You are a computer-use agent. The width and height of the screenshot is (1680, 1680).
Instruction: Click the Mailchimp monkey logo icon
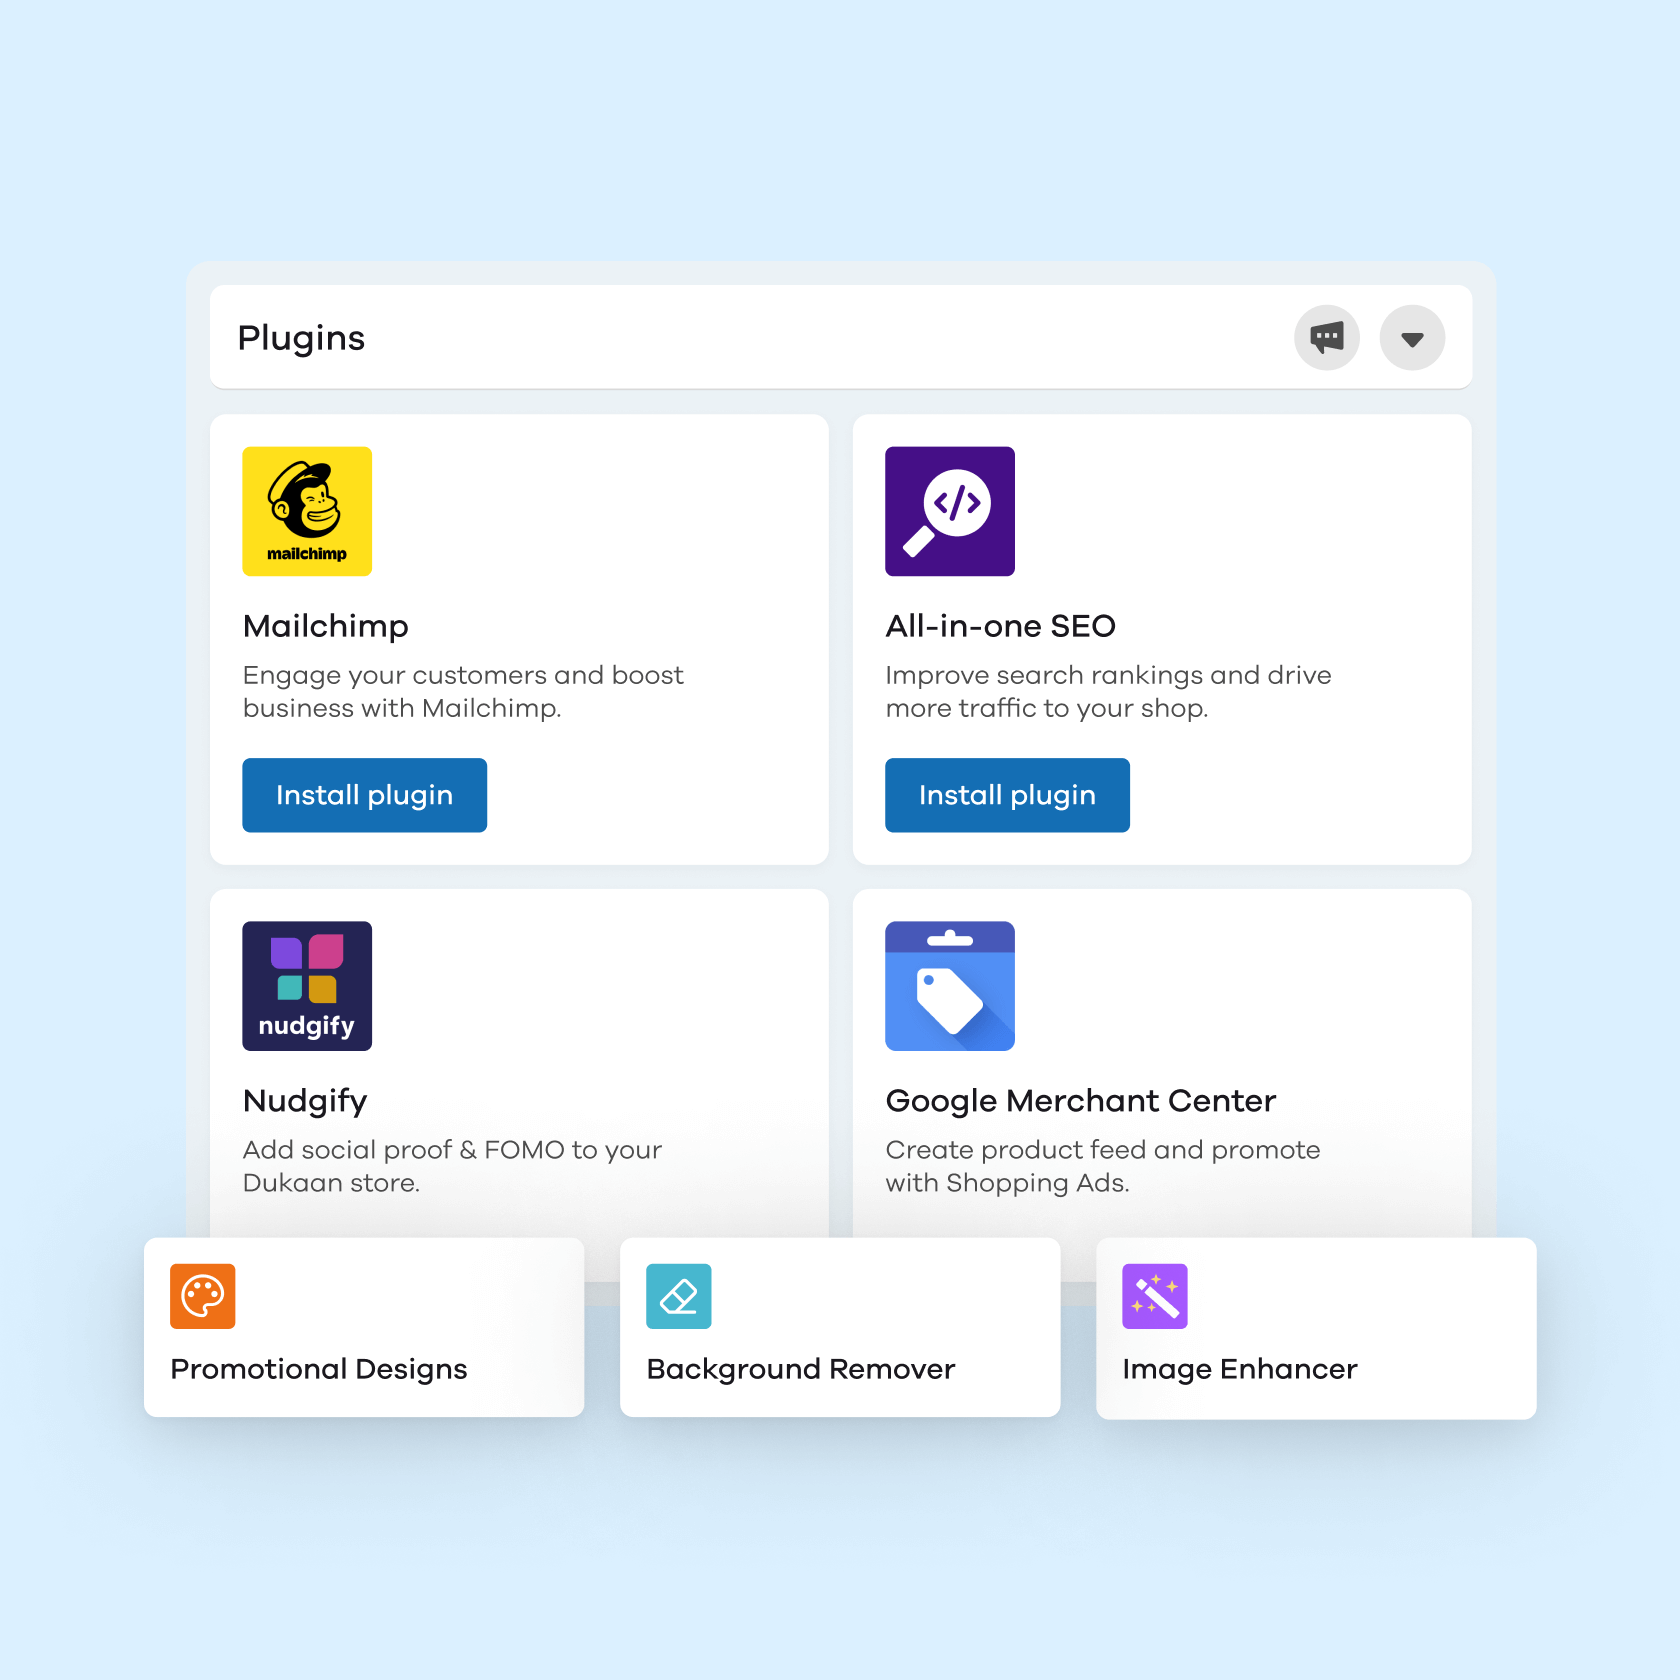[x=306, y=511]
